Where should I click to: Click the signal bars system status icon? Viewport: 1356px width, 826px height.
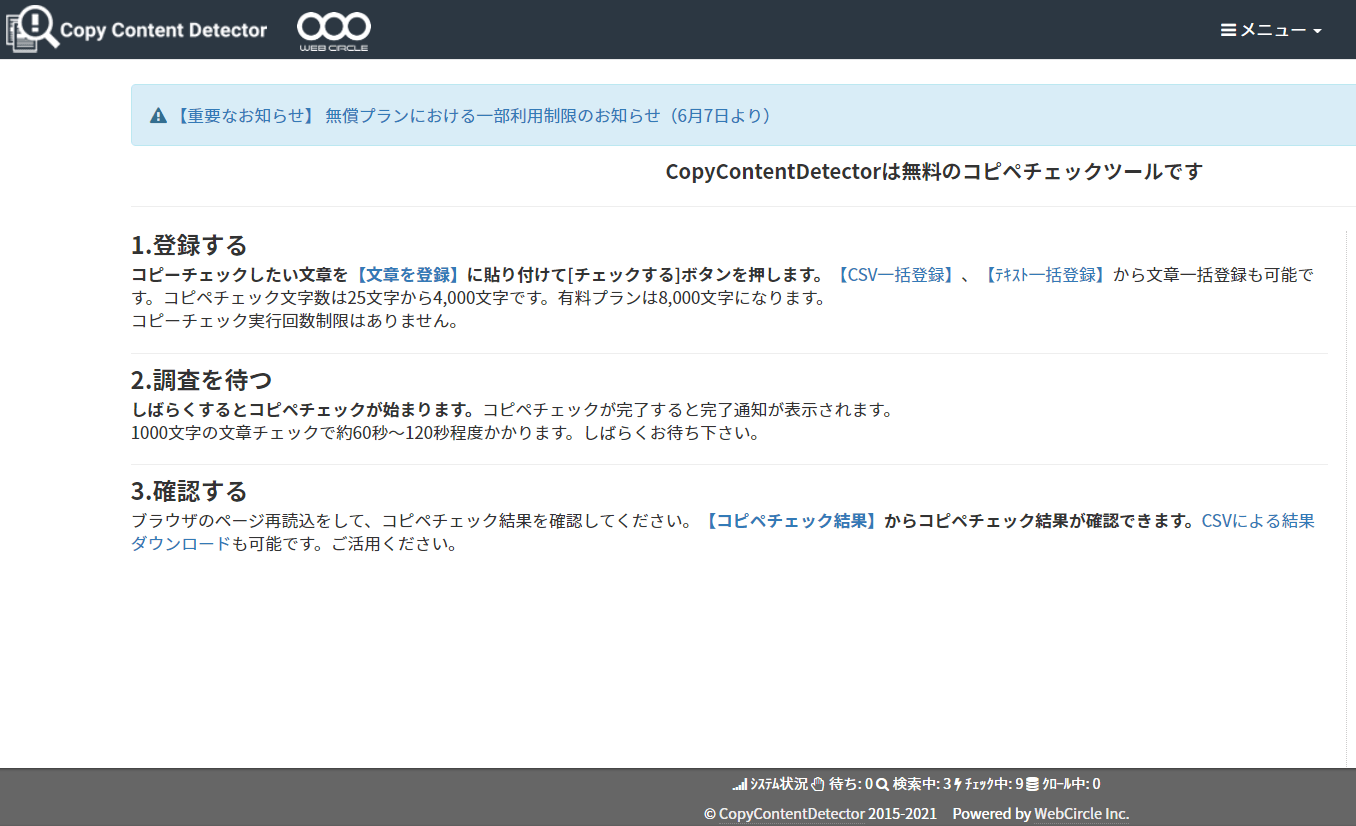(740, 785)
